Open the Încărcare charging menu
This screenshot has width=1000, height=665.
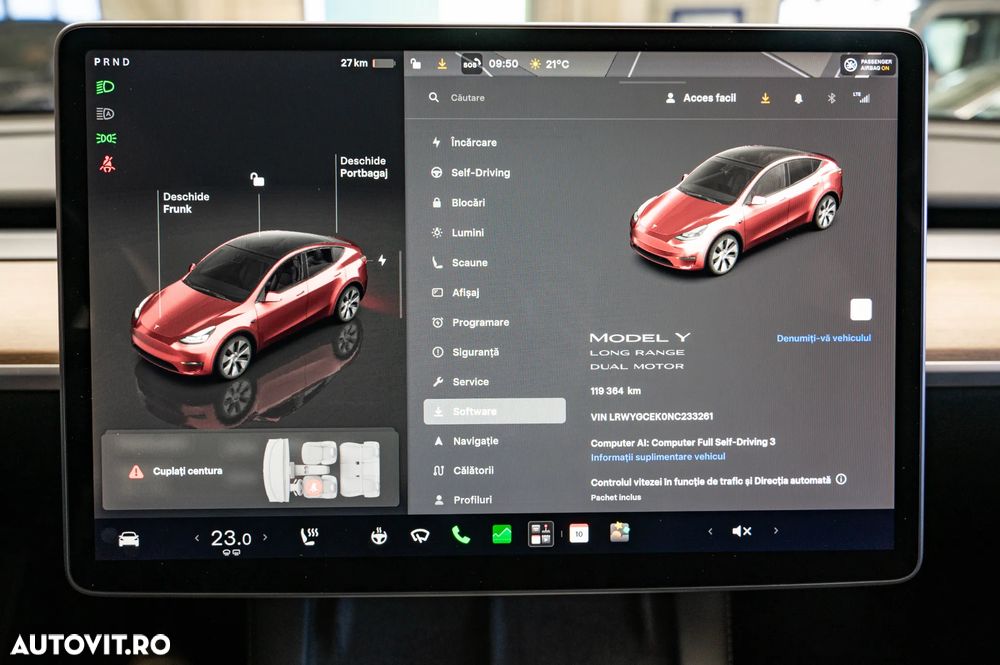coord(464,142)
